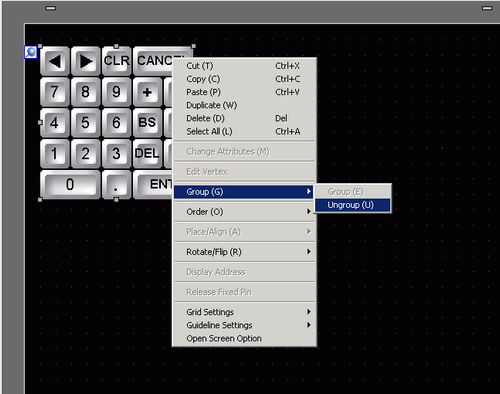This screenshot has width=500, height=394.
Task: Choose Paste (P) from context menu
Action: click(244, 92)
